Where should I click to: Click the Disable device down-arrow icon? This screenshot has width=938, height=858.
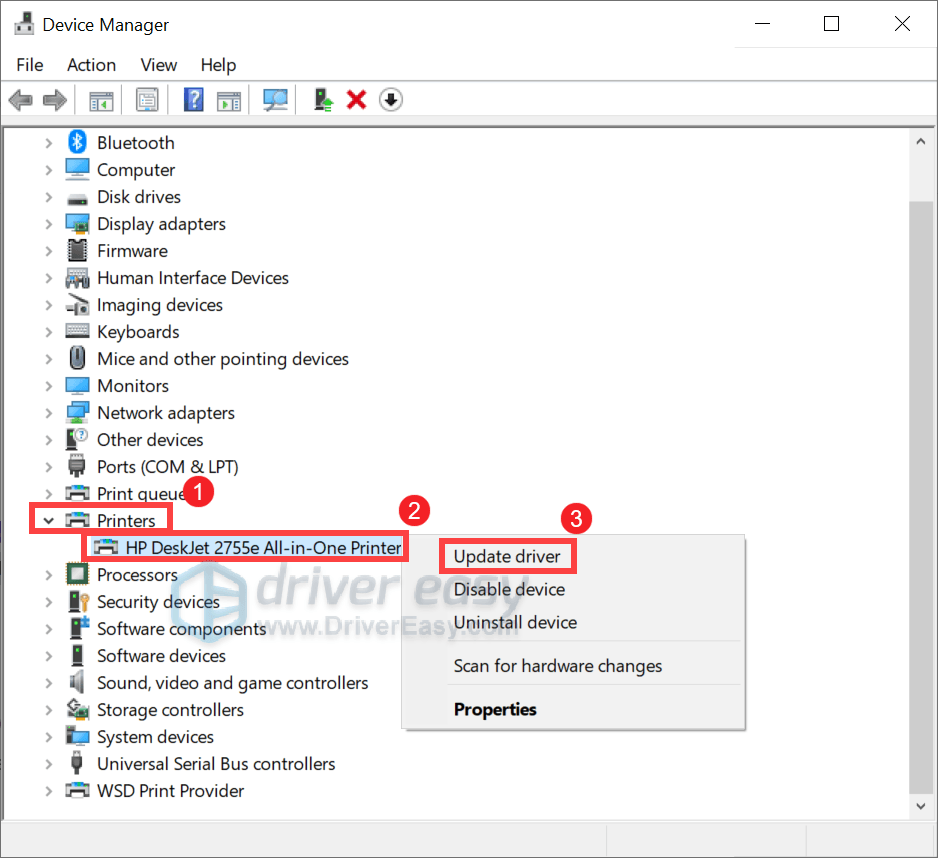tap(391, 100)
